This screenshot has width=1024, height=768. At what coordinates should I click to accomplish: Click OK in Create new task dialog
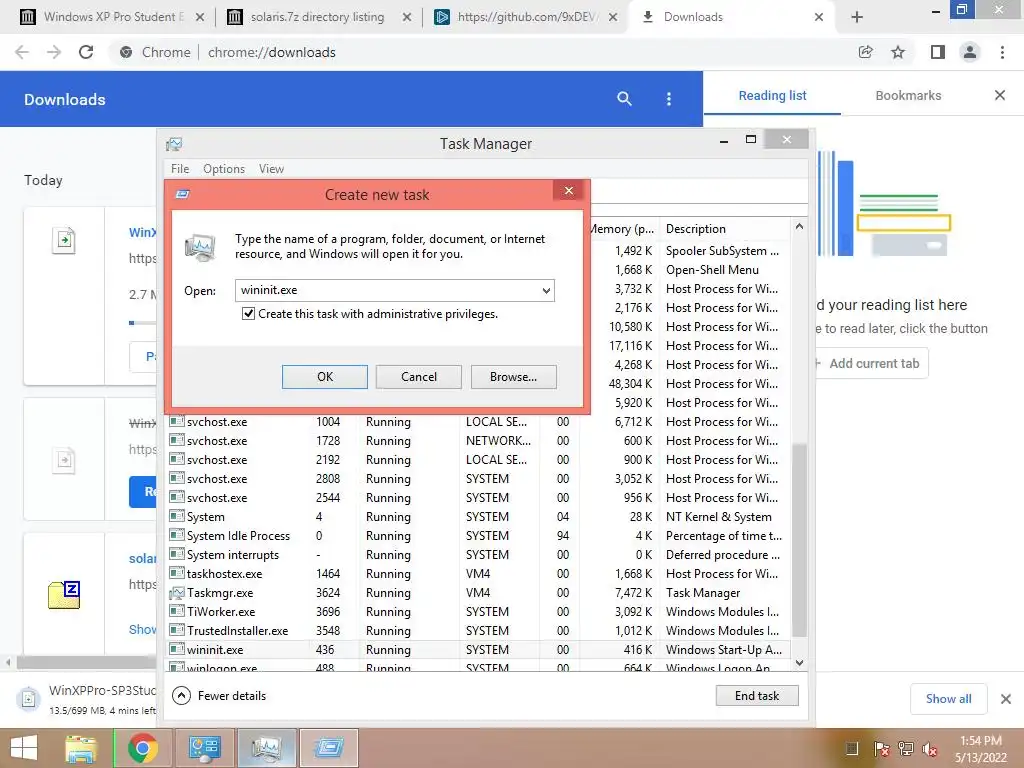coord(325,377)
